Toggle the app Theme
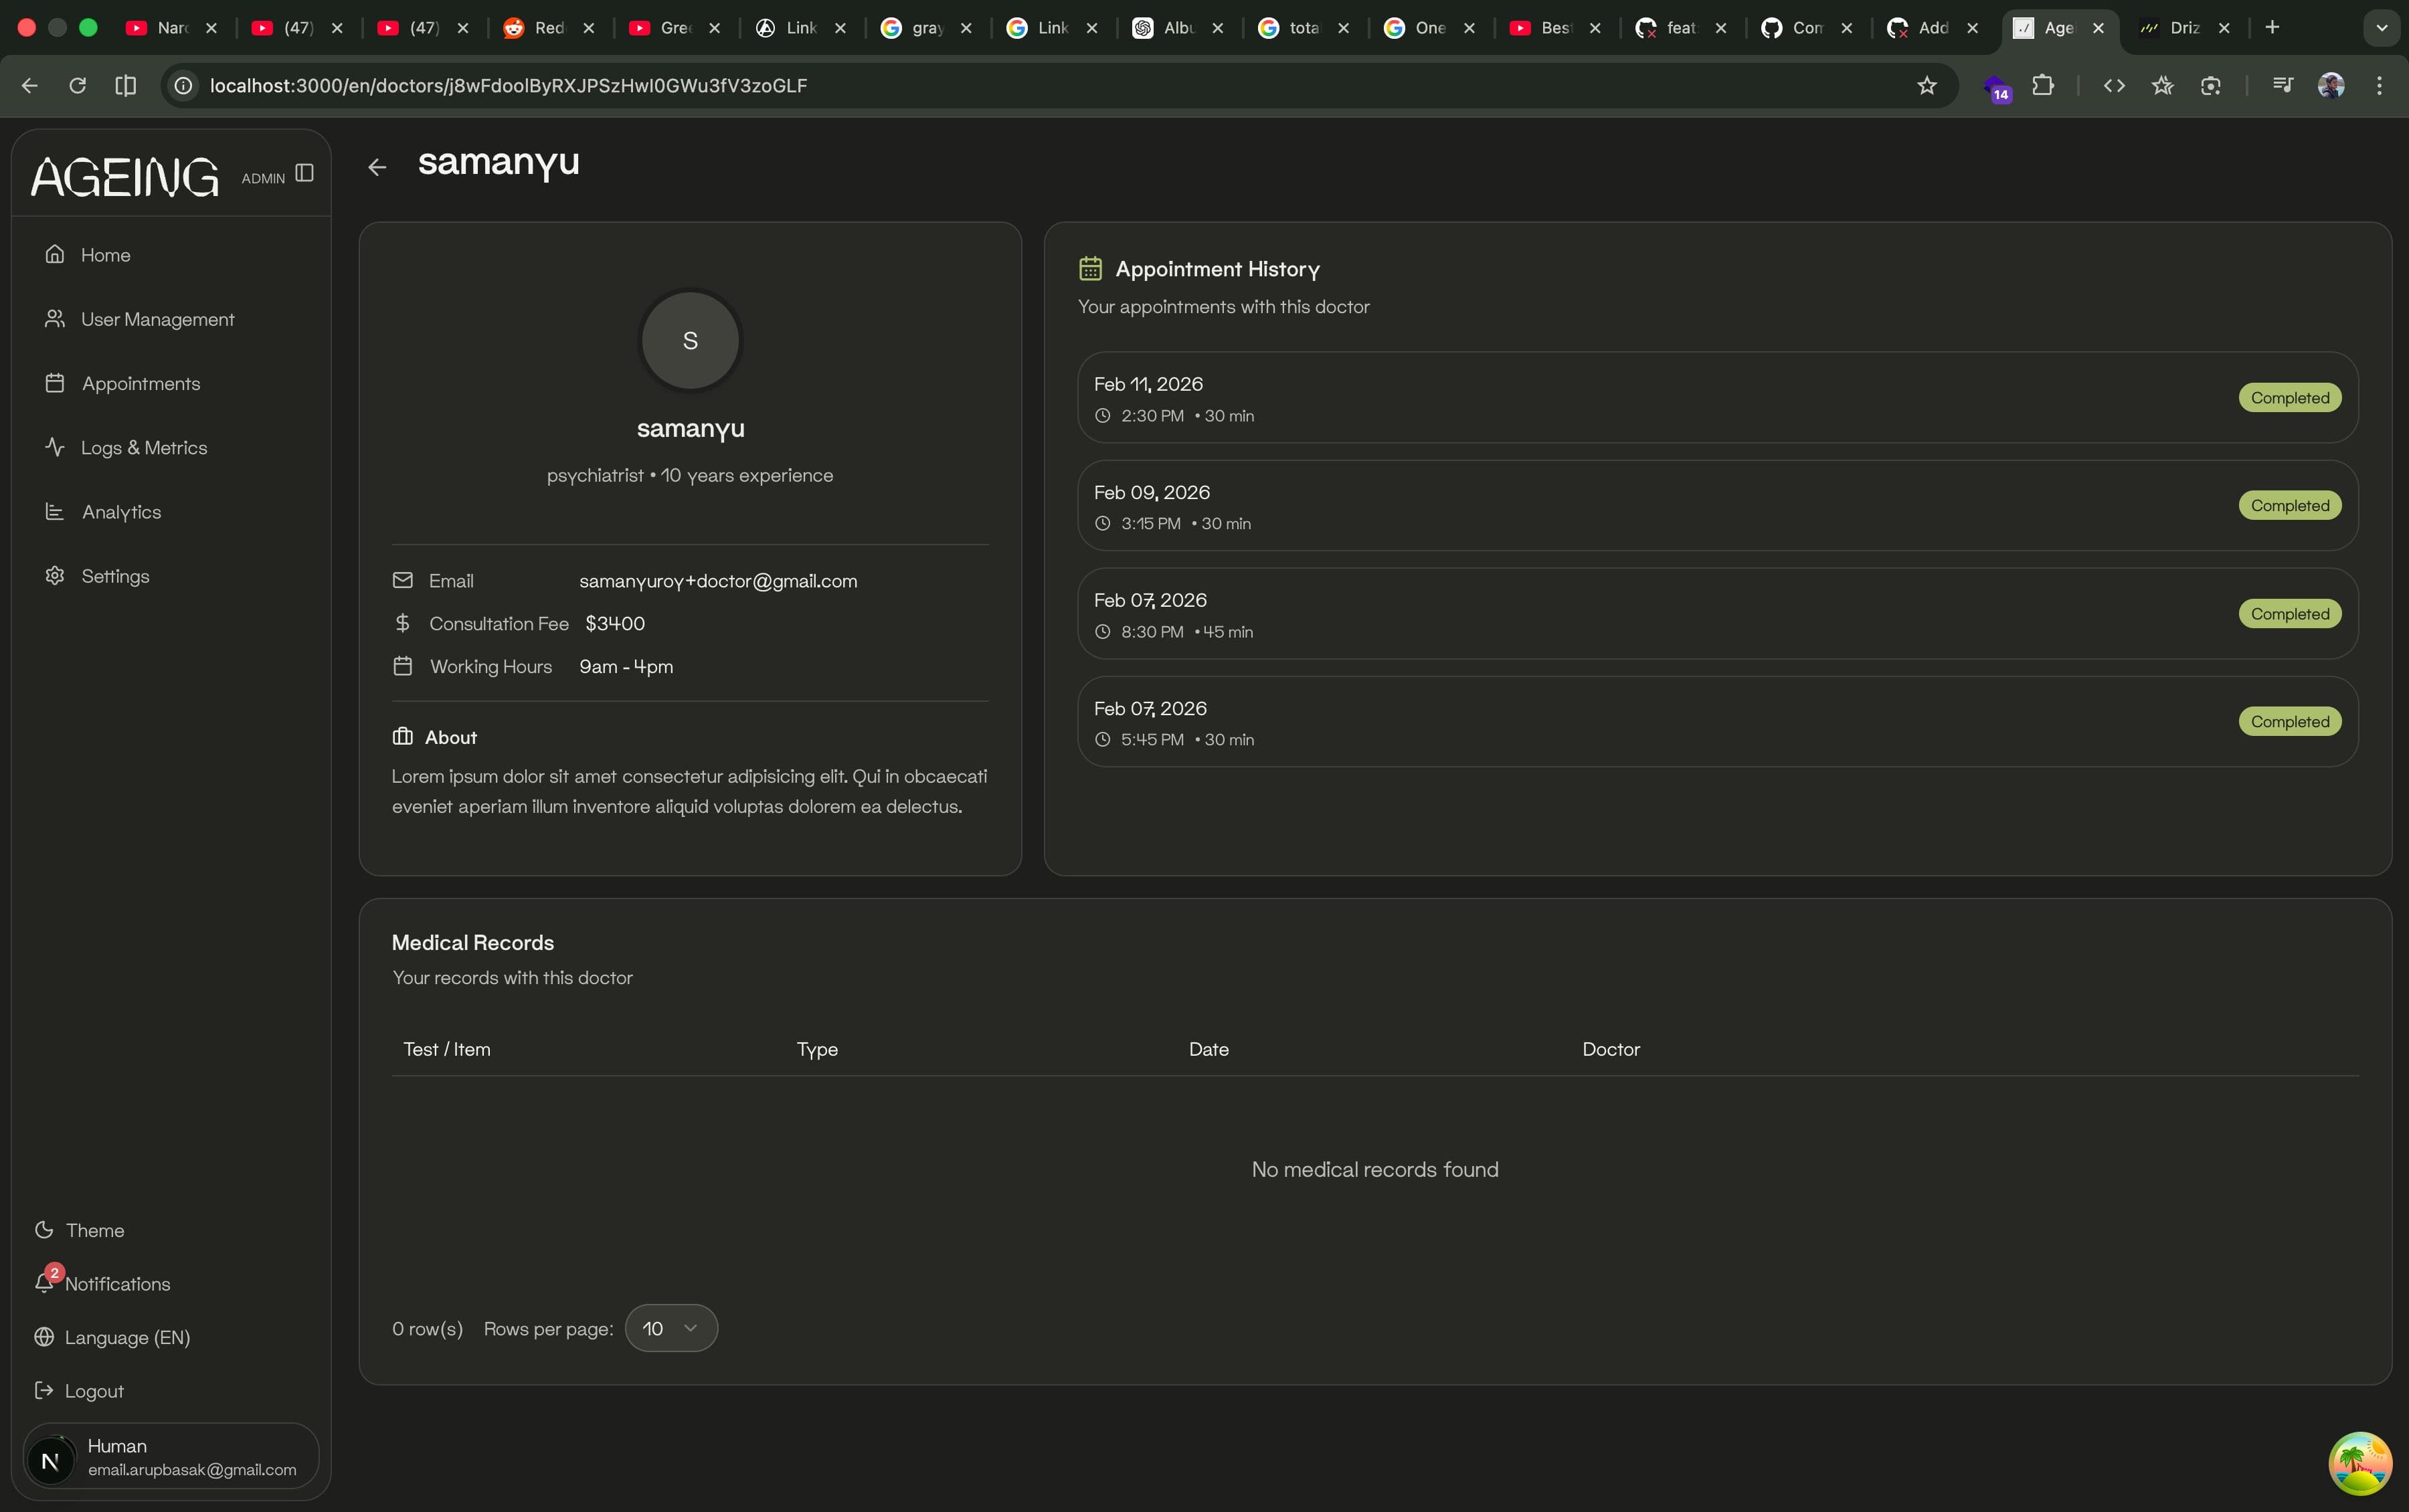The height and width of the screenshot is (1512, 2409). point(94,1230)
